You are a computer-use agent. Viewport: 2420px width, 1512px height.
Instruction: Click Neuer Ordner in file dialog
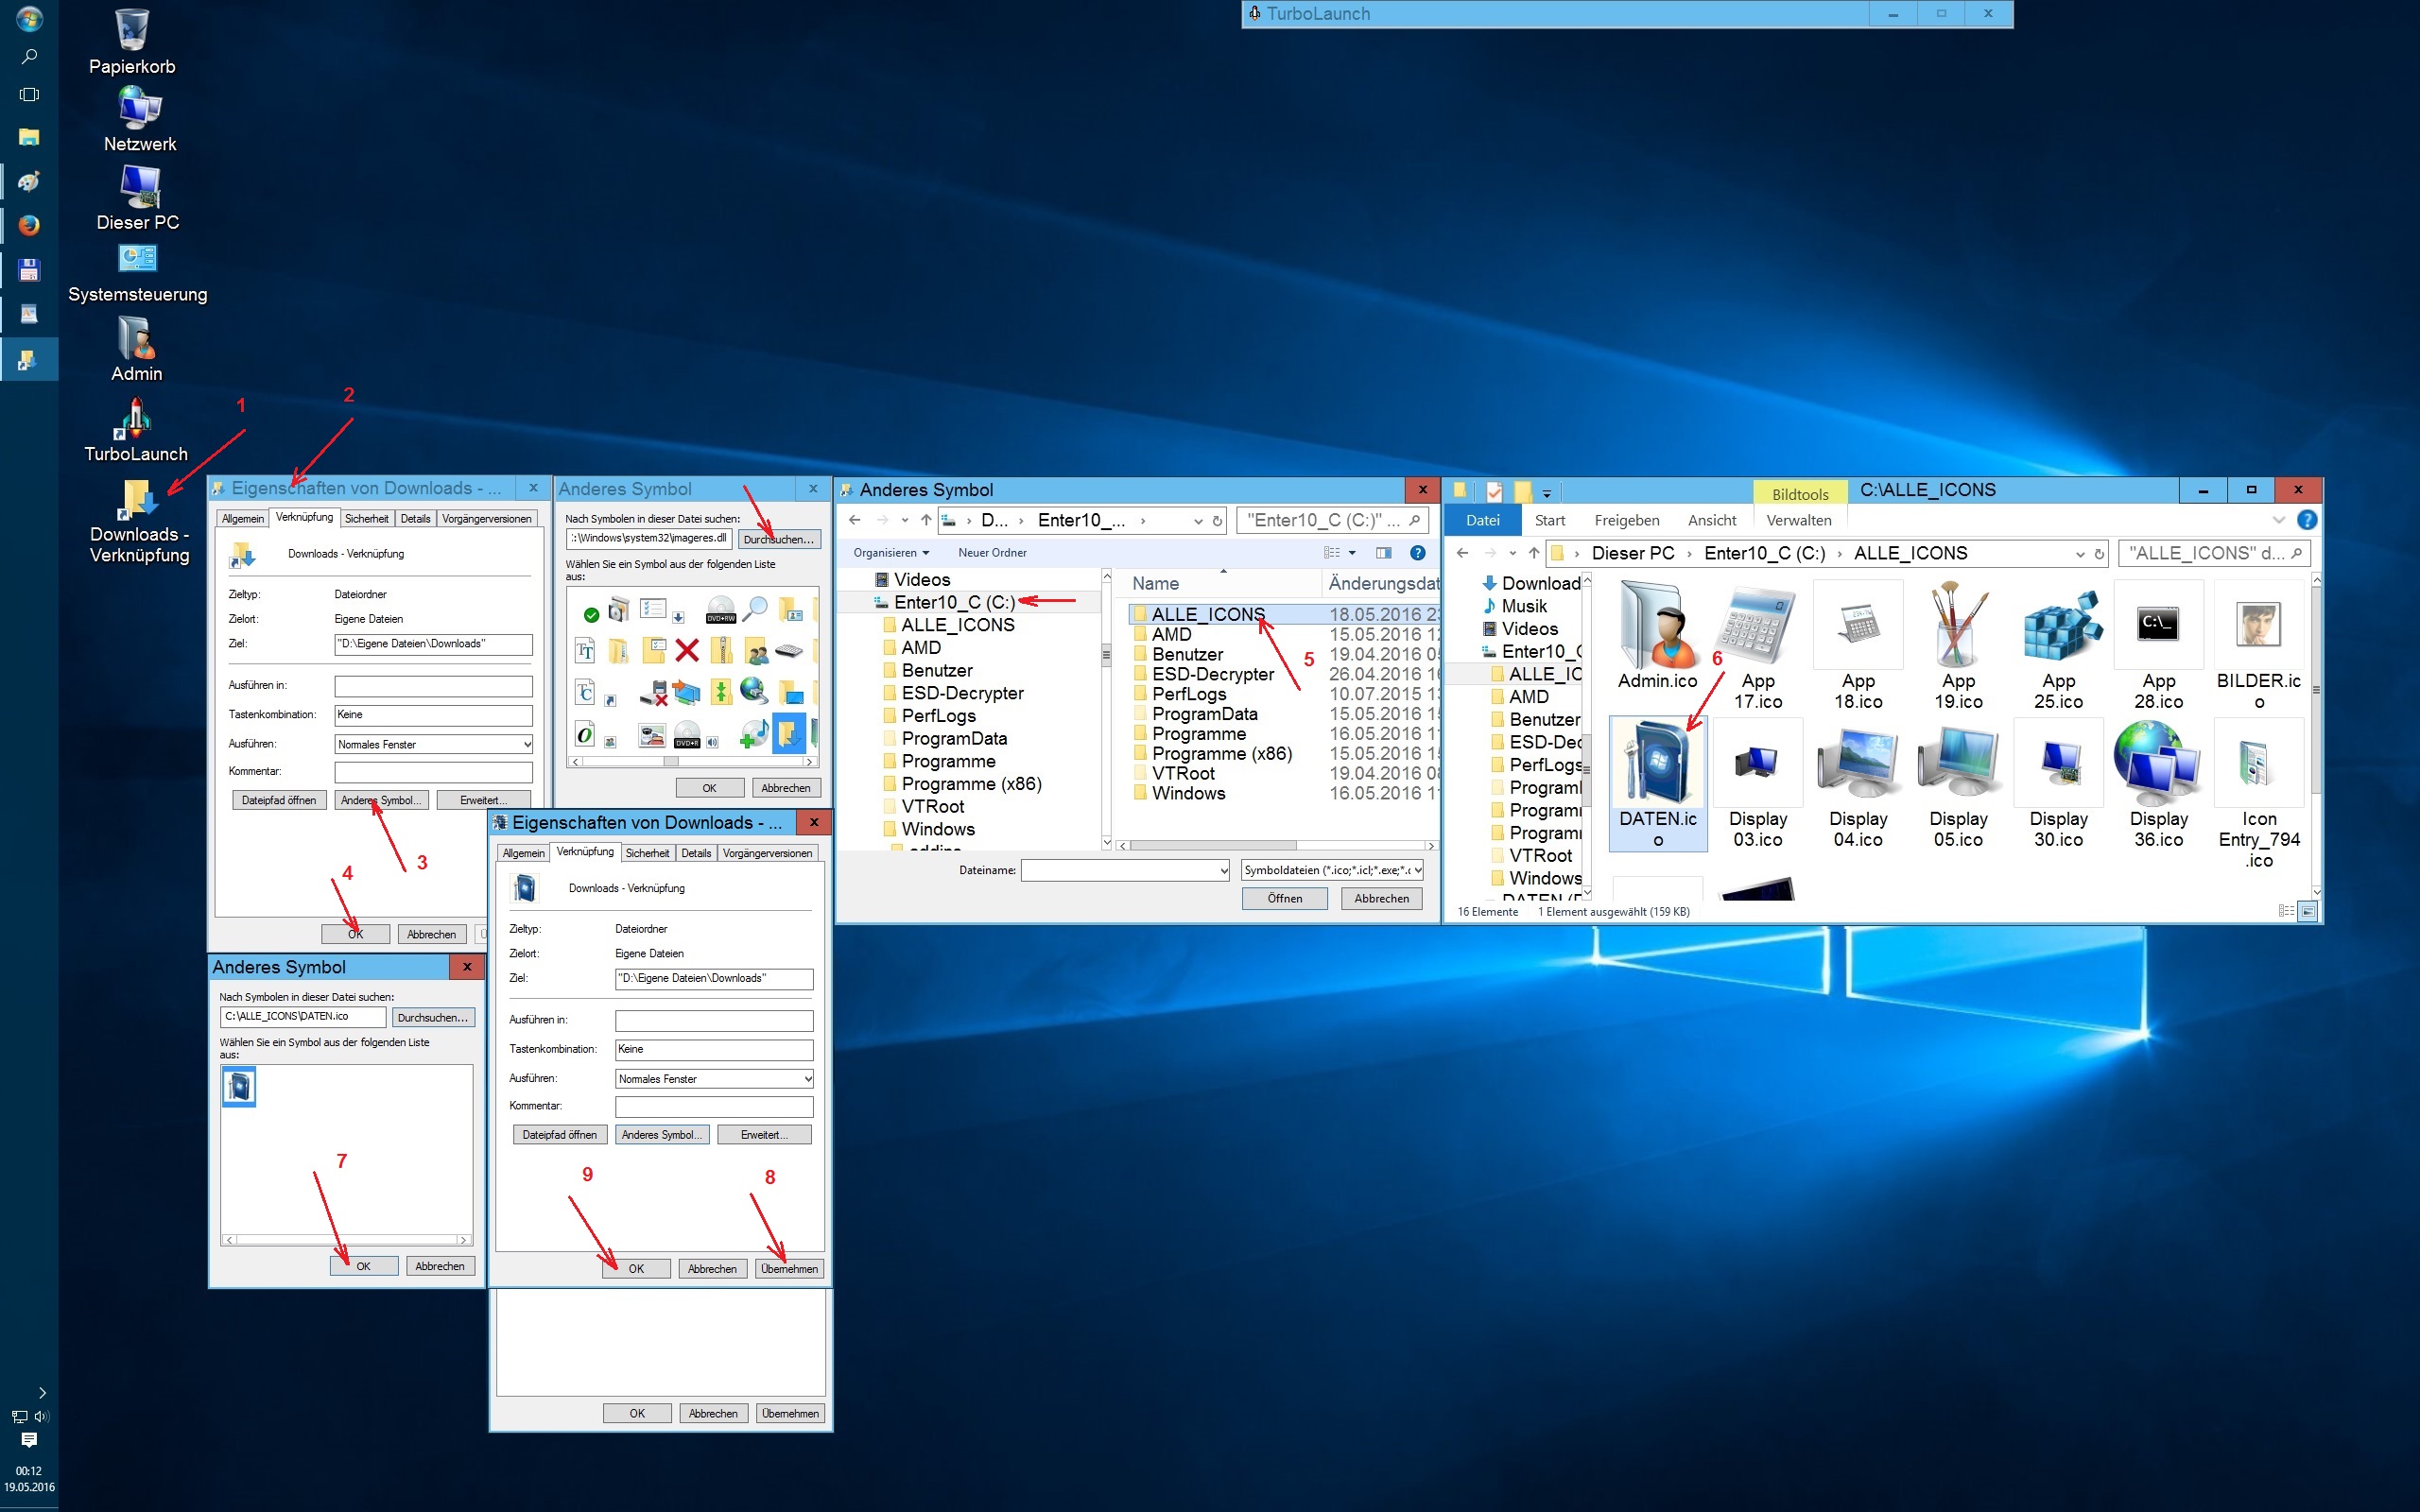tap(991, 553)
